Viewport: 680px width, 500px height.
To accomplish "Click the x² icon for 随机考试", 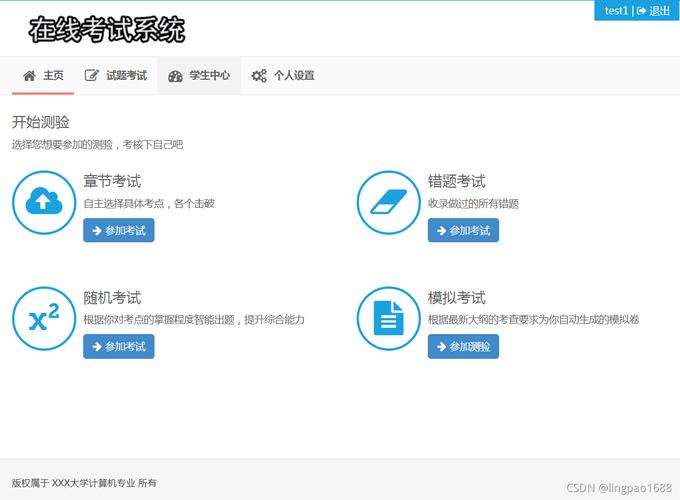I will point(44,318).
